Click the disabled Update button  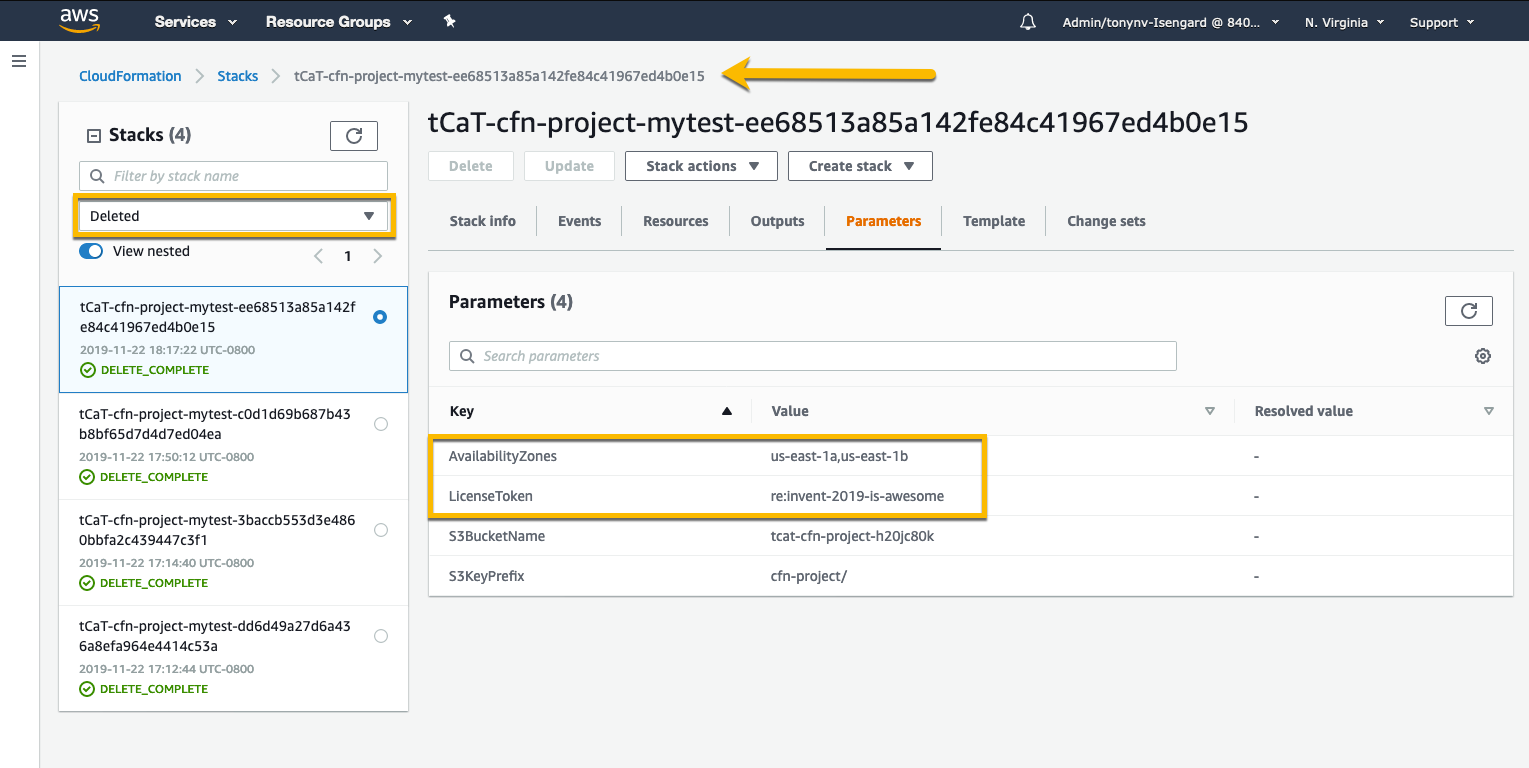point(570,166)
